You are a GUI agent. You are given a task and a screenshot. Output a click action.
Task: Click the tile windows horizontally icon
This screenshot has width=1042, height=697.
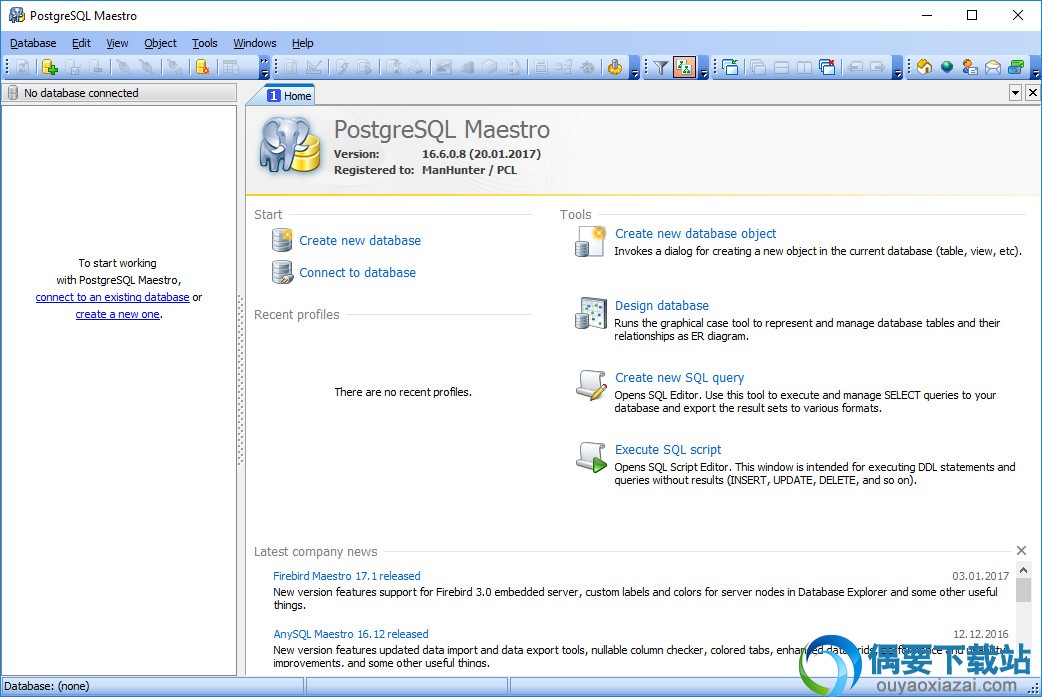pos(781,67)
